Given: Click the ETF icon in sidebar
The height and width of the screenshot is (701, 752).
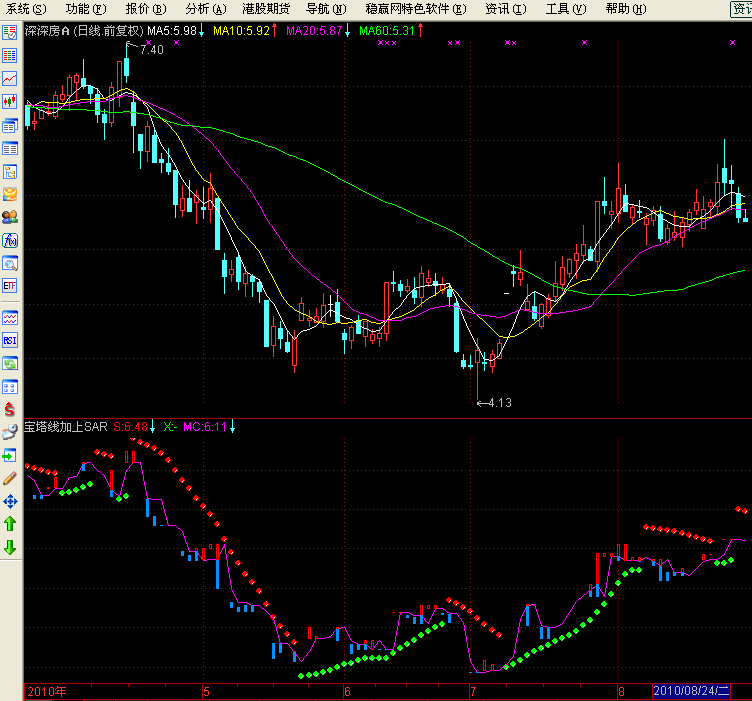Looking at the screenshot, I should click(10, 286).
